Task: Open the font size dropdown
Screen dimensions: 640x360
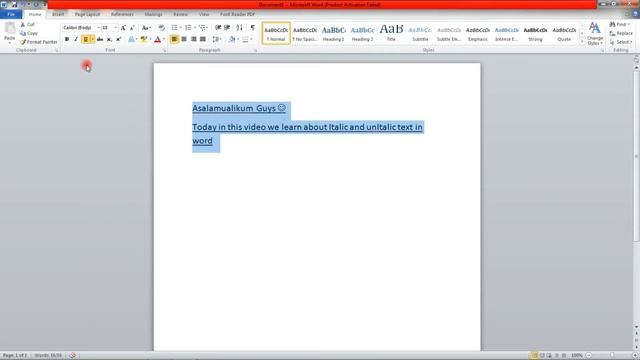Action: [x=116, y=28]
